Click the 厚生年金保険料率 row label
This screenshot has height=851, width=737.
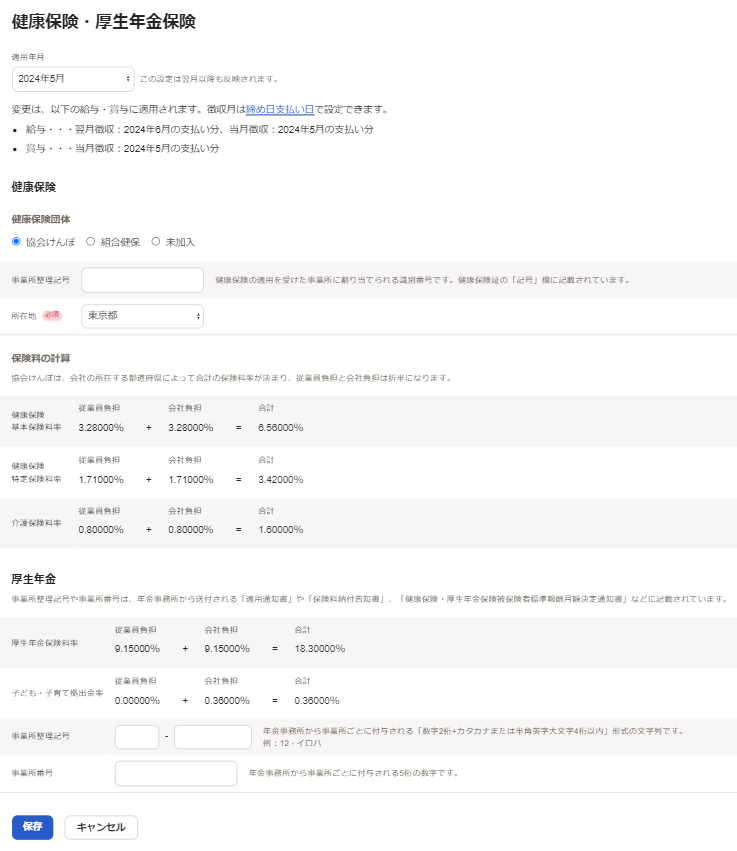click(45, 643)
